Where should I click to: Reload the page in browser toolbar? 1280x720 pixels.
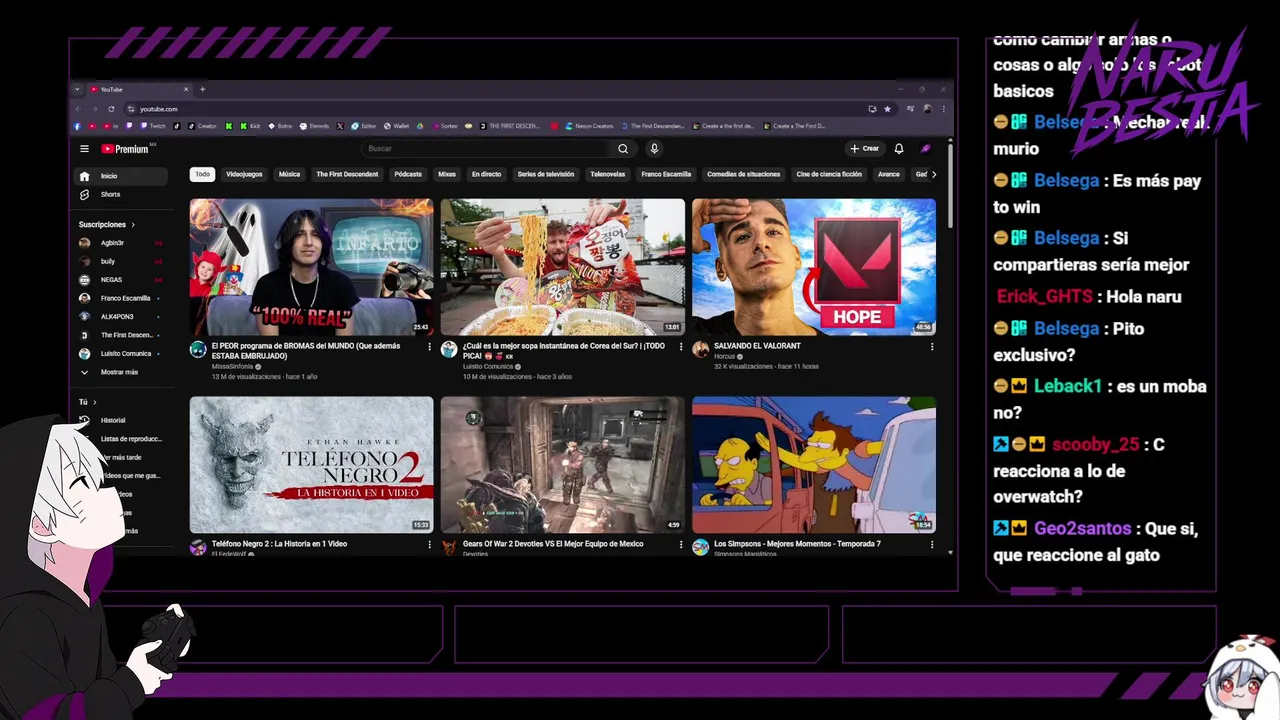point(111,109)
